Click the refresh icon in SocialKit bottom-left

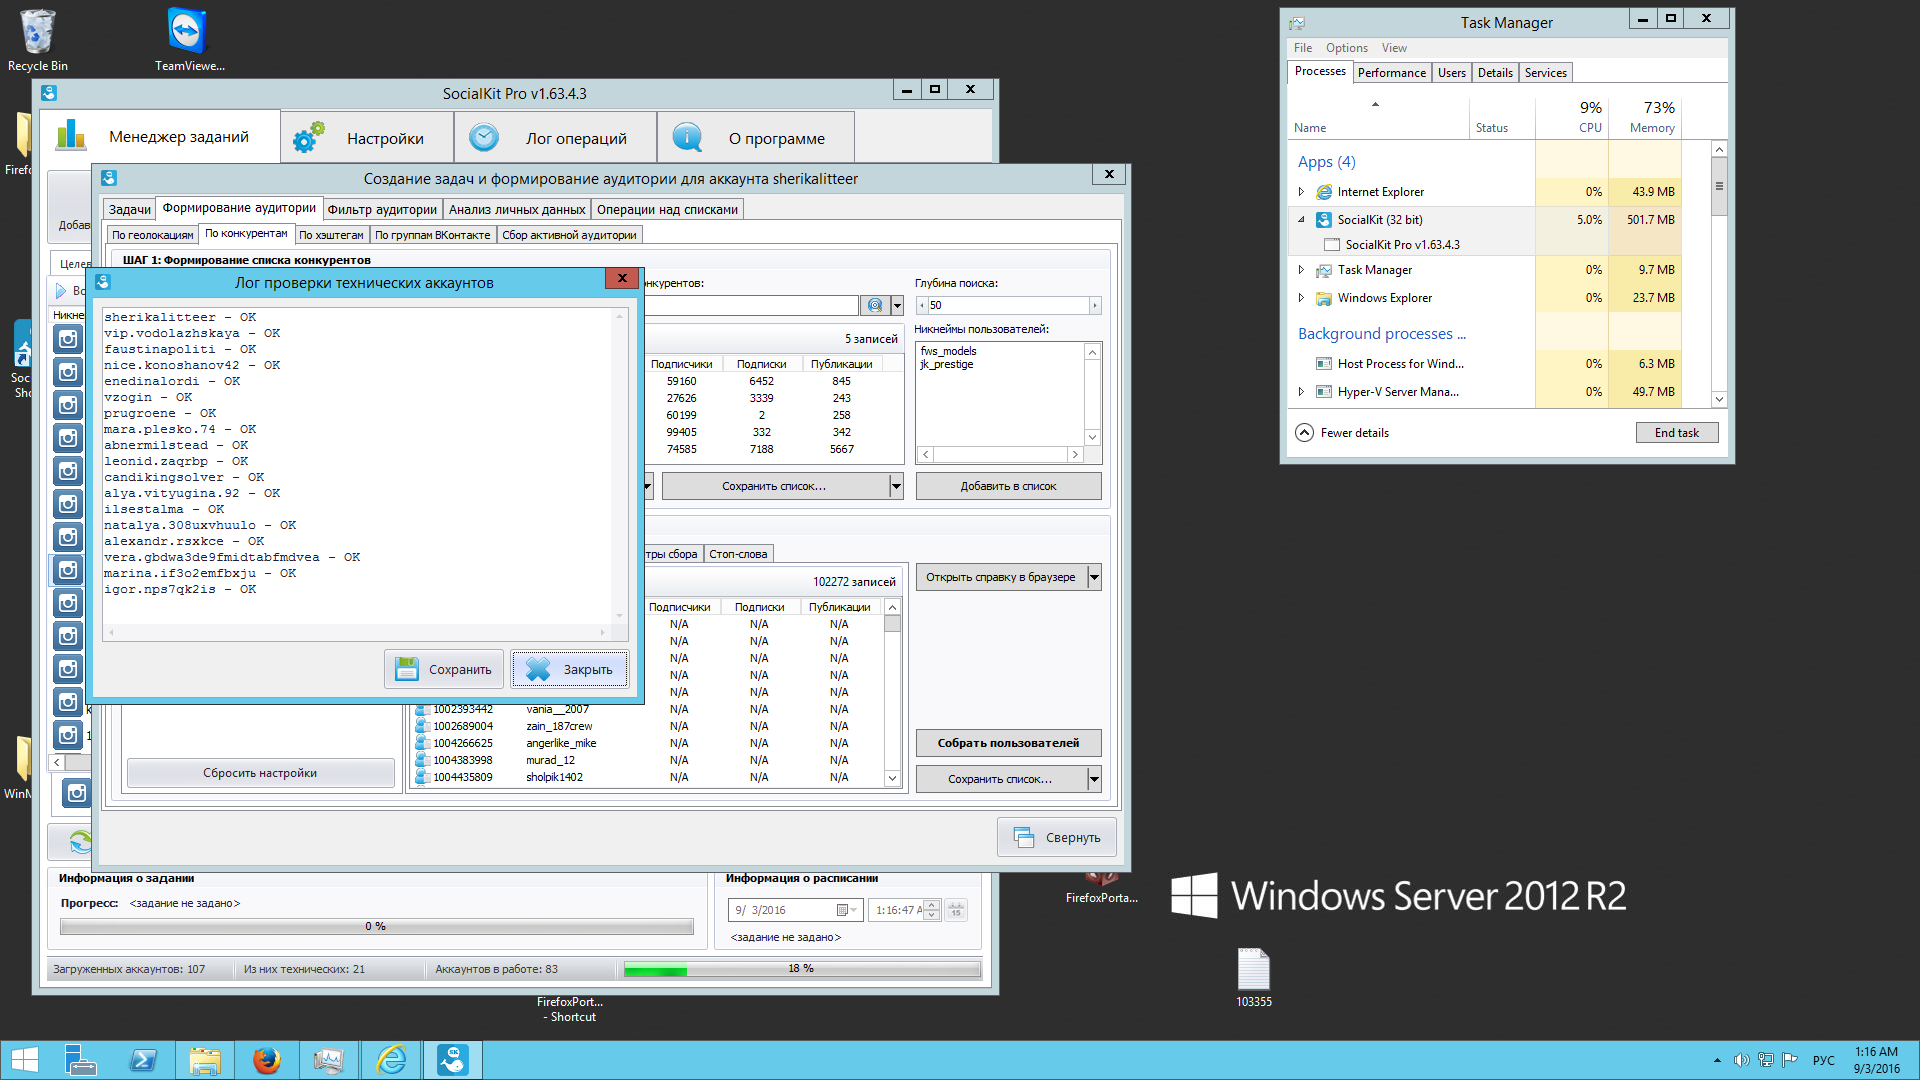click(80, 842)
